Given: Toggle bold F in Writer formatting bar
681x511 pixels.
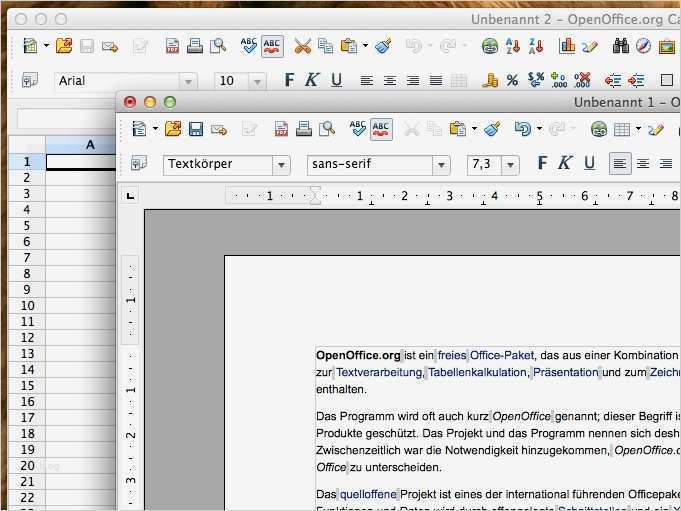Looking at the screenshot, I should [542, 163].
